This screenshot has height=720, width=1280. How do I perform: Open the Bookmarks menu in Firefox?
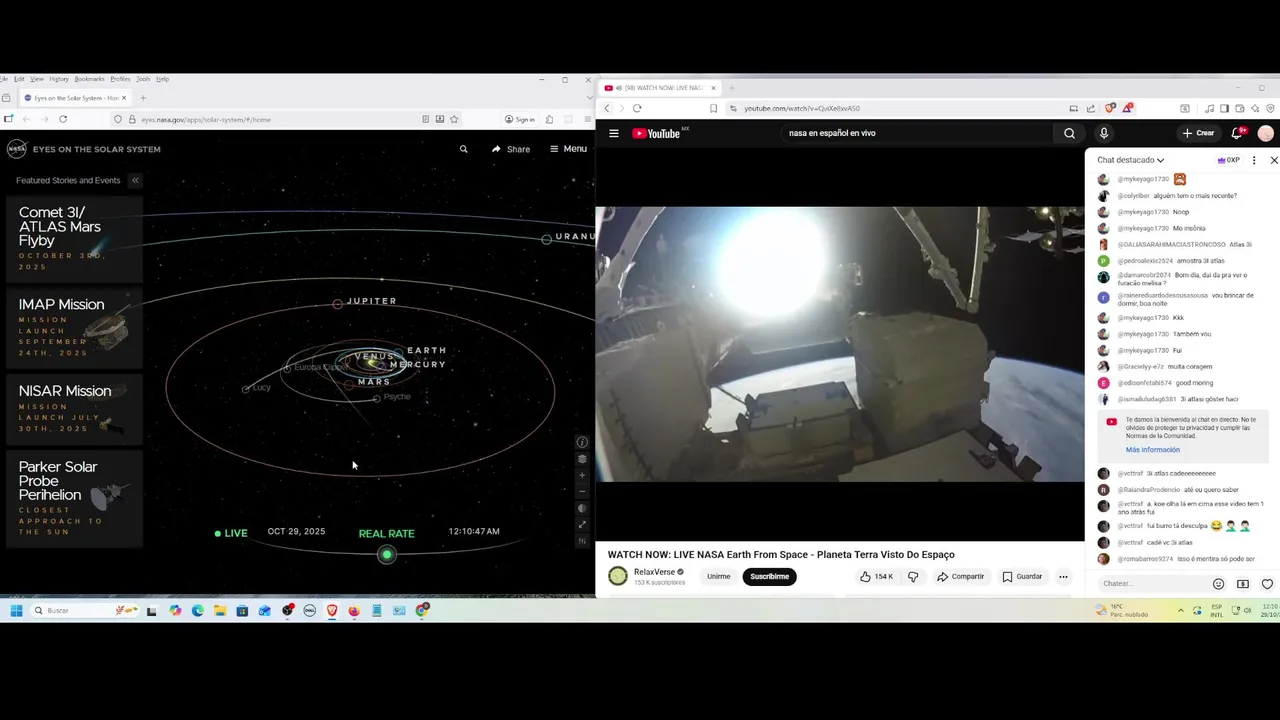pos(89,79)
